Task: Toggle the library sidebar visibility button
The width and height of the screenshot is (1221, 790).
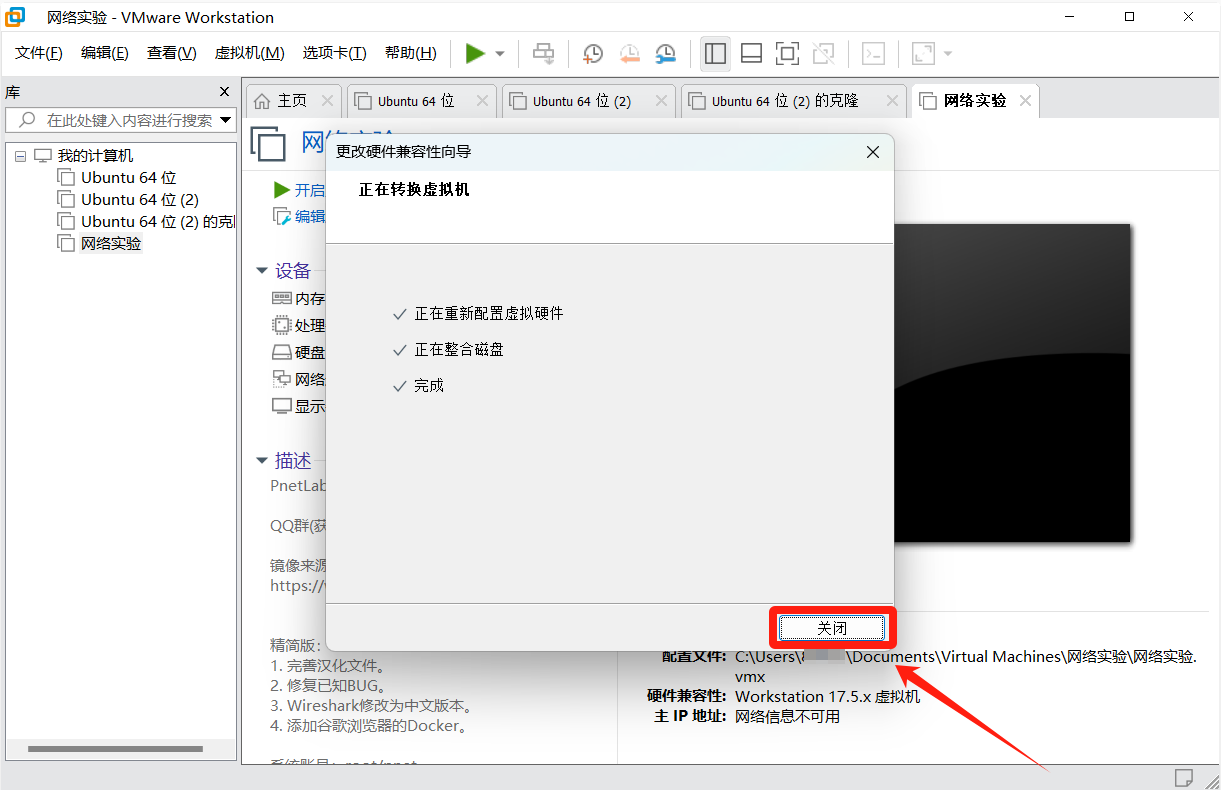Action: 715,54
